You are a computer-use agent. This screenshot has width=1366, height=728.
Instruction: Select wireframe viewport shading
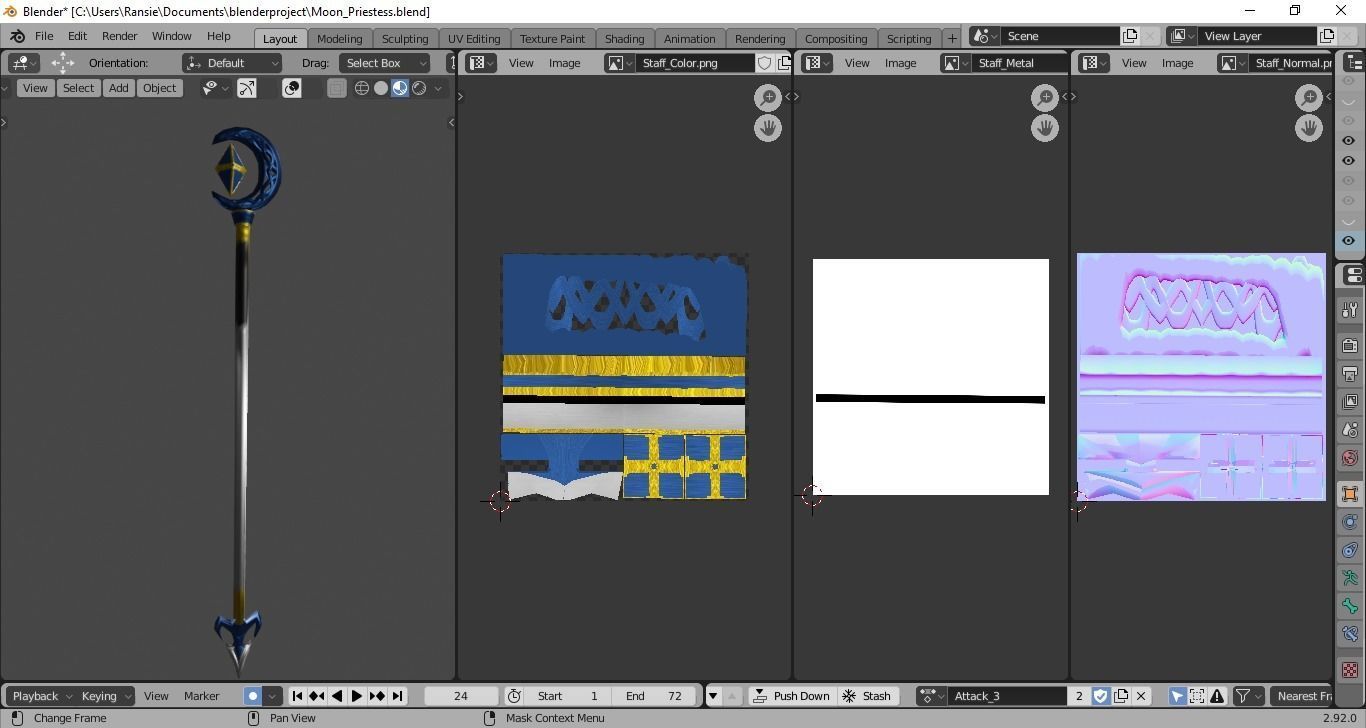coord(362,88)
